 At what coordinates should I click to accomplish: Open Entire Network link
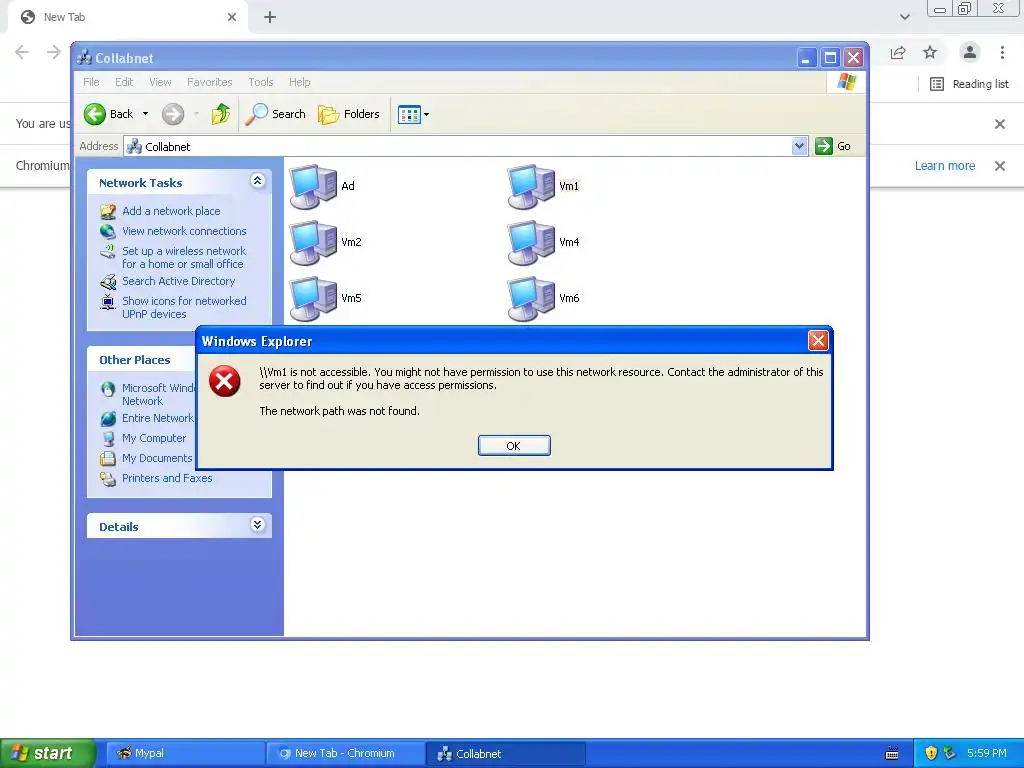[x=158, y=418]
